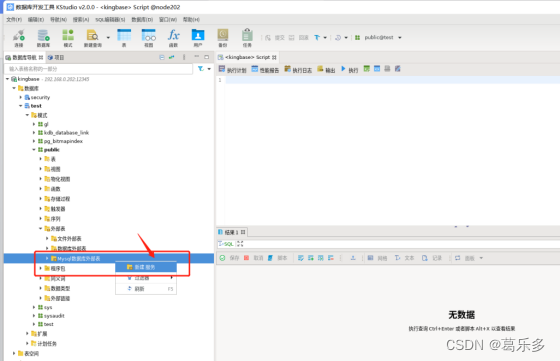Click the 保存 (save) button in the results toolbar
Screen dimensions: 560x361
(x=229, y=258)
